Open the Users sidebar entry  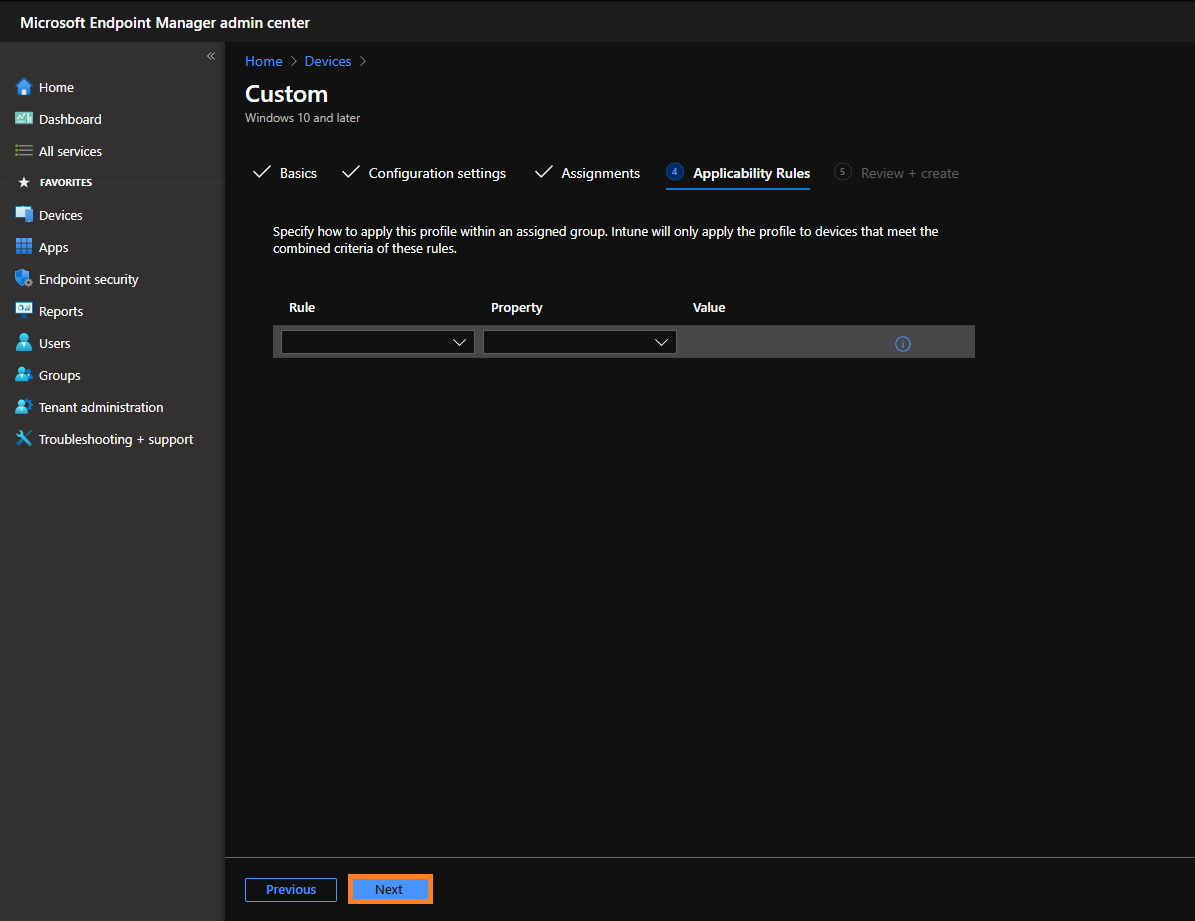tap(55, 344)
